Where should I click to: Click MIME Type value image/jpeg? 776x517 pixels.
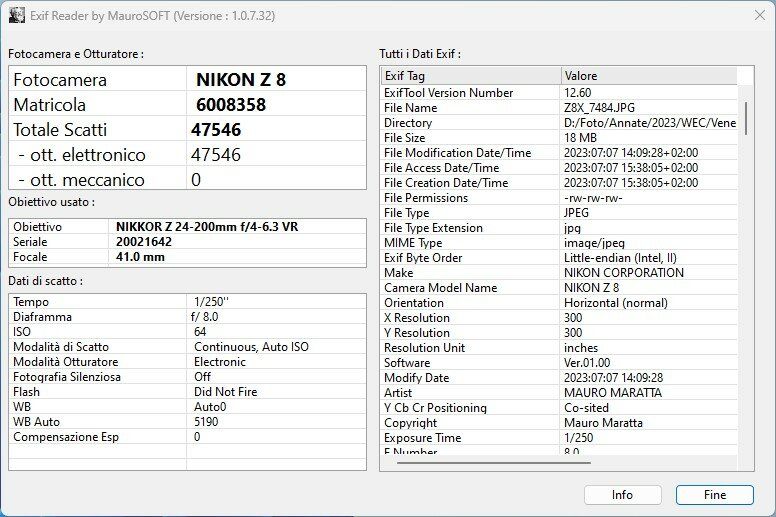(594, 243)
